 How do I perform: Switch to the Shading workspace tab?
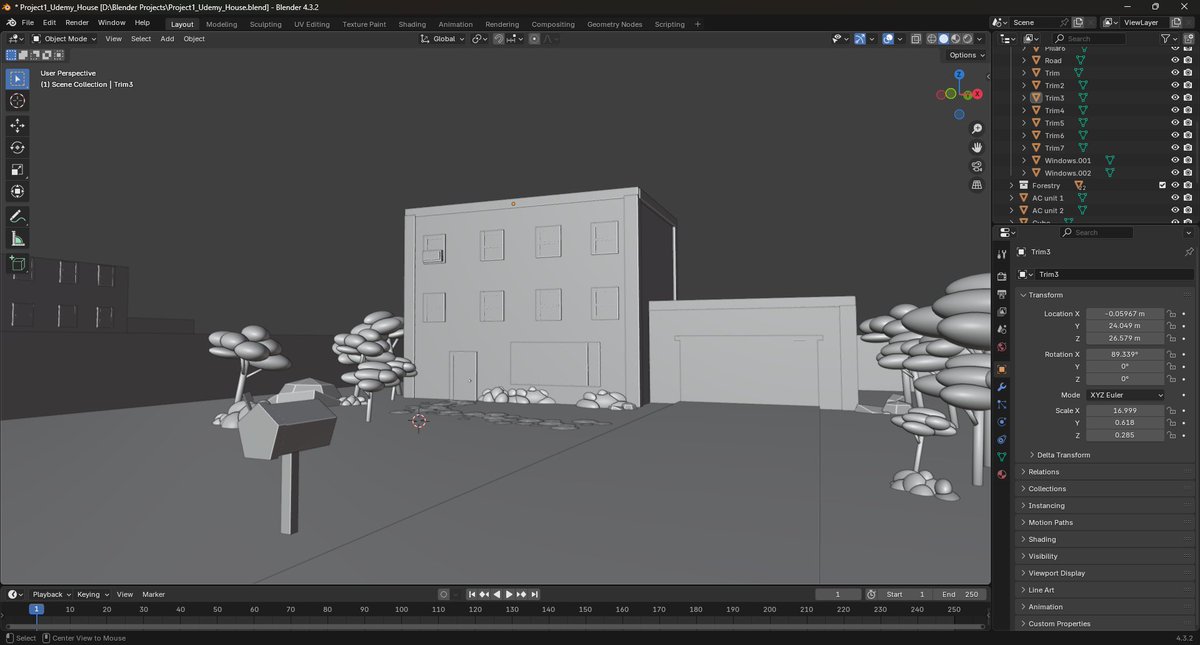tap(412, 24)
